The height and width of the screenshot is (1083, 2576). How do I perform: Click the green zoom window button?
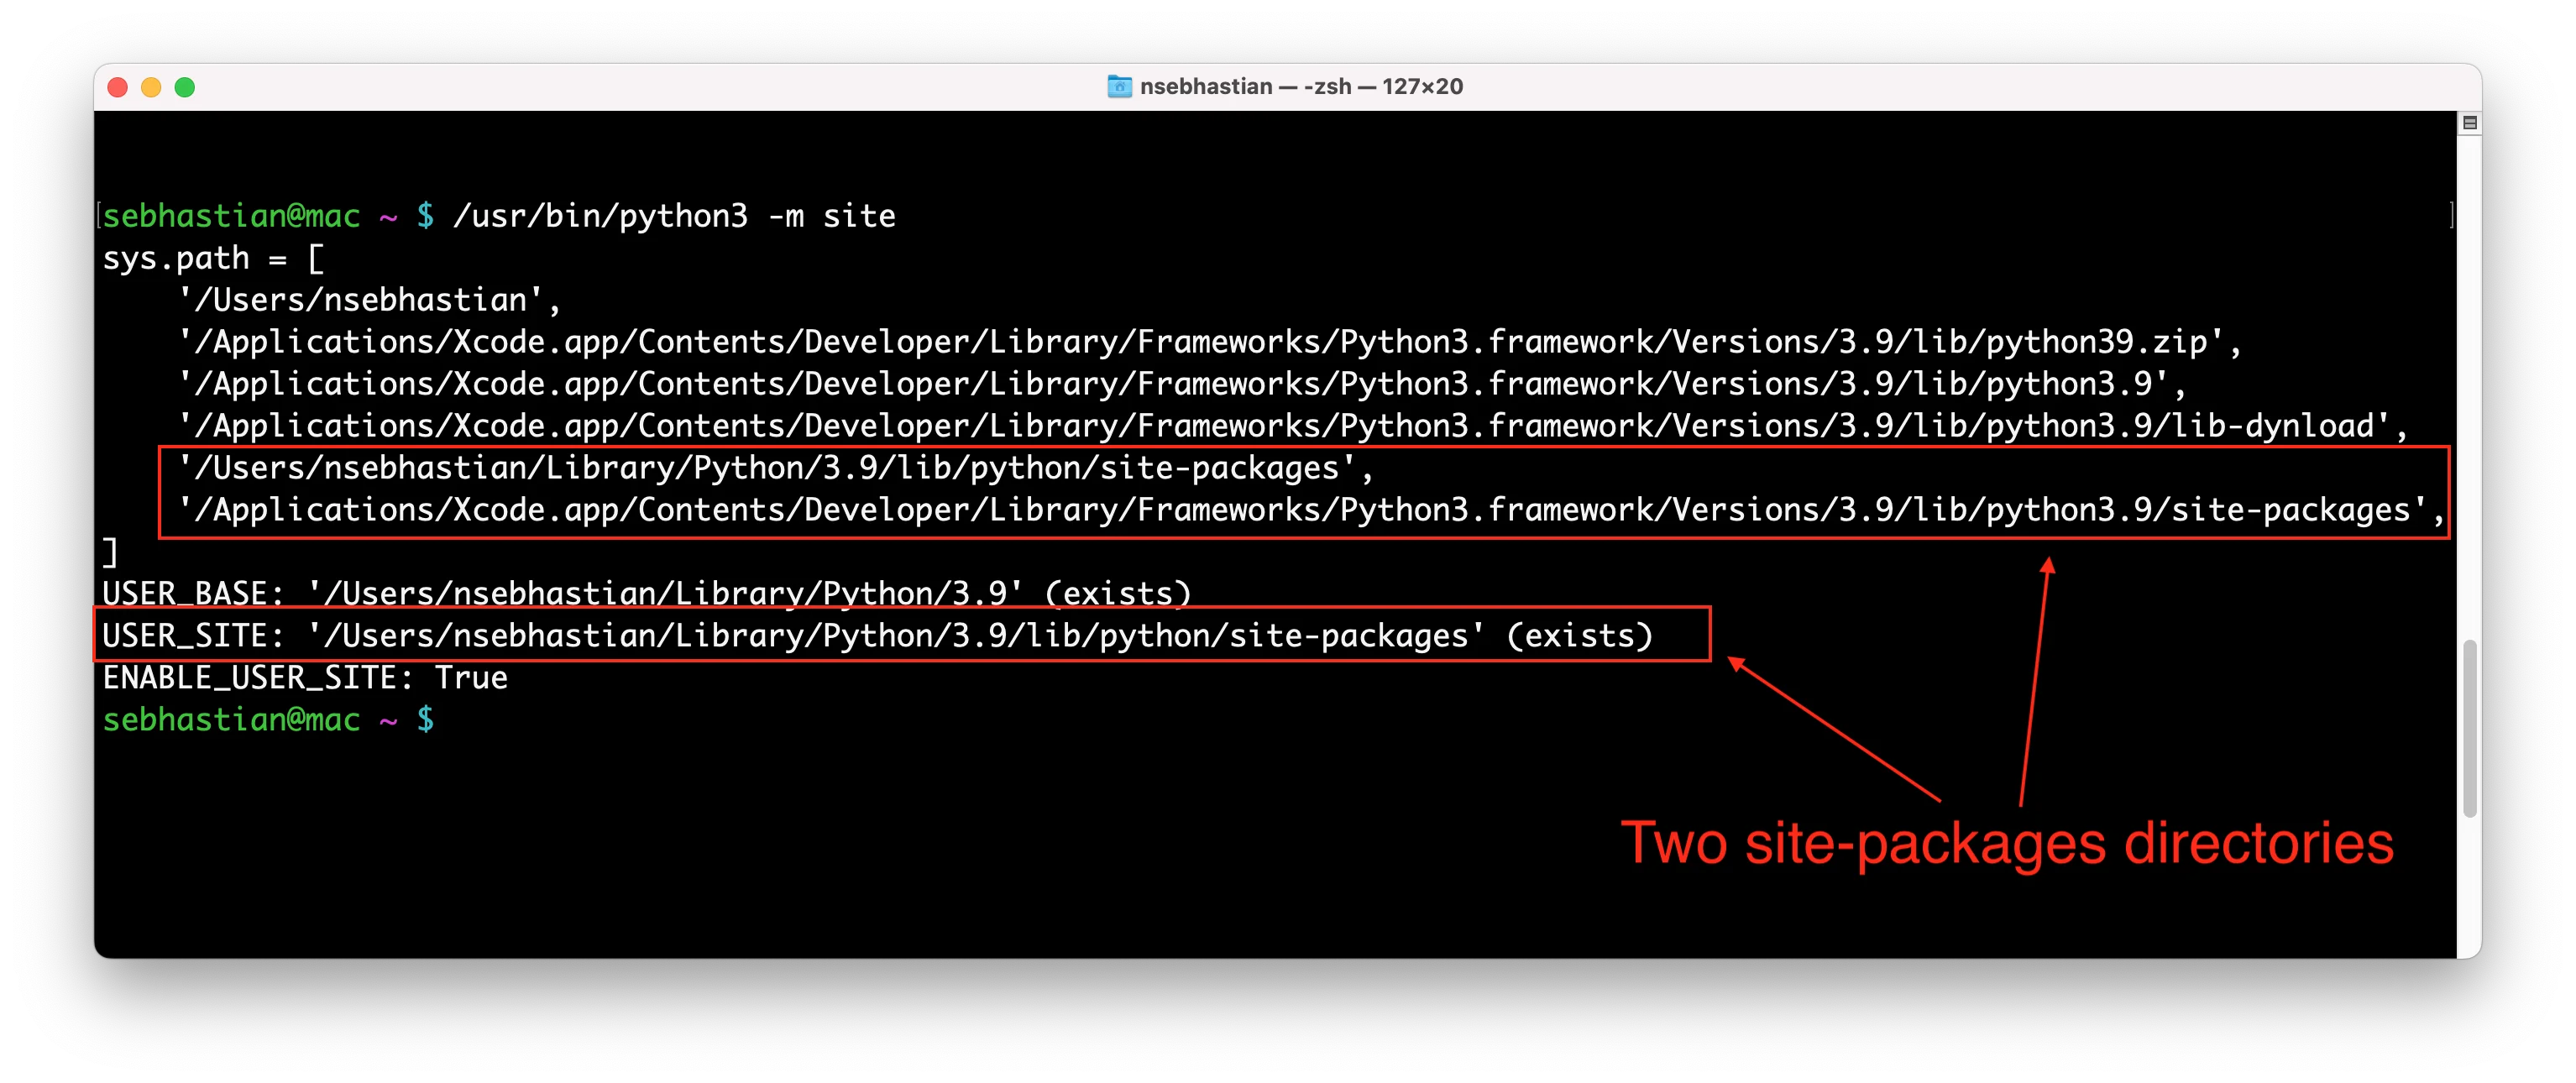(185, 87)
